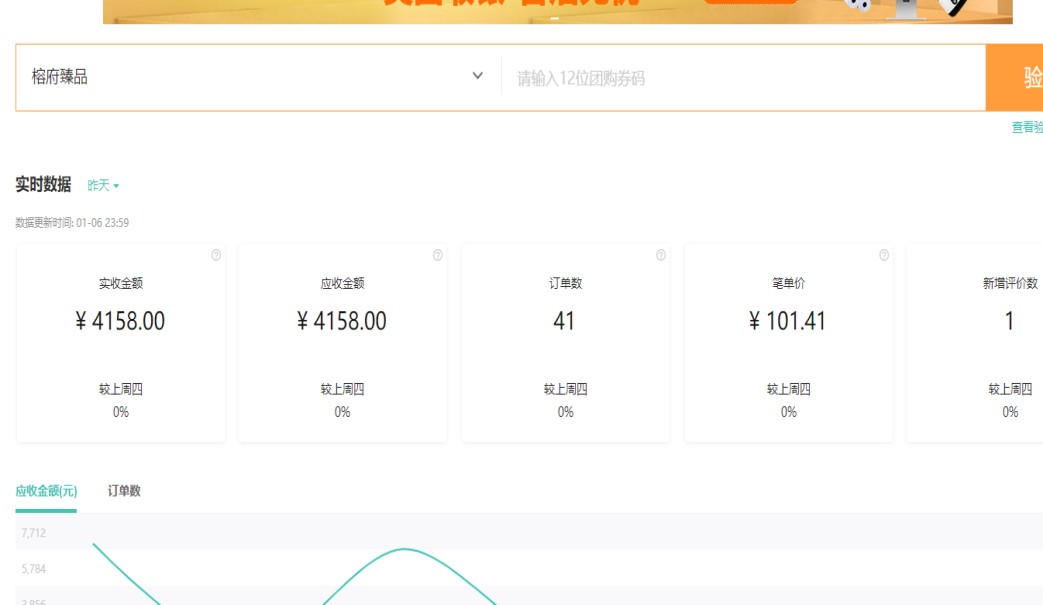Select the 应收金额 ¥4158.00 value
The height and width of the screenshot is (605, 1043).
click(x=342, y=321)
